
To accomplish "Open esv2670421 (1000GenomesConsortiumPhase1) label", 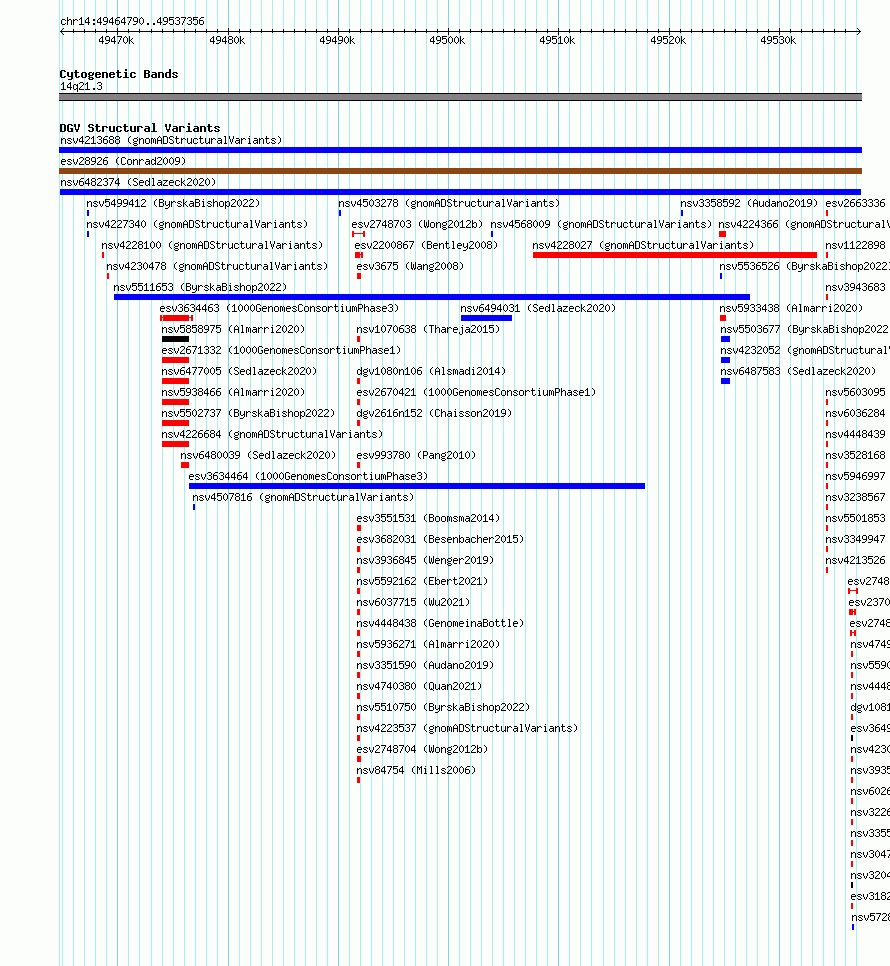I will tap(476, 392).
